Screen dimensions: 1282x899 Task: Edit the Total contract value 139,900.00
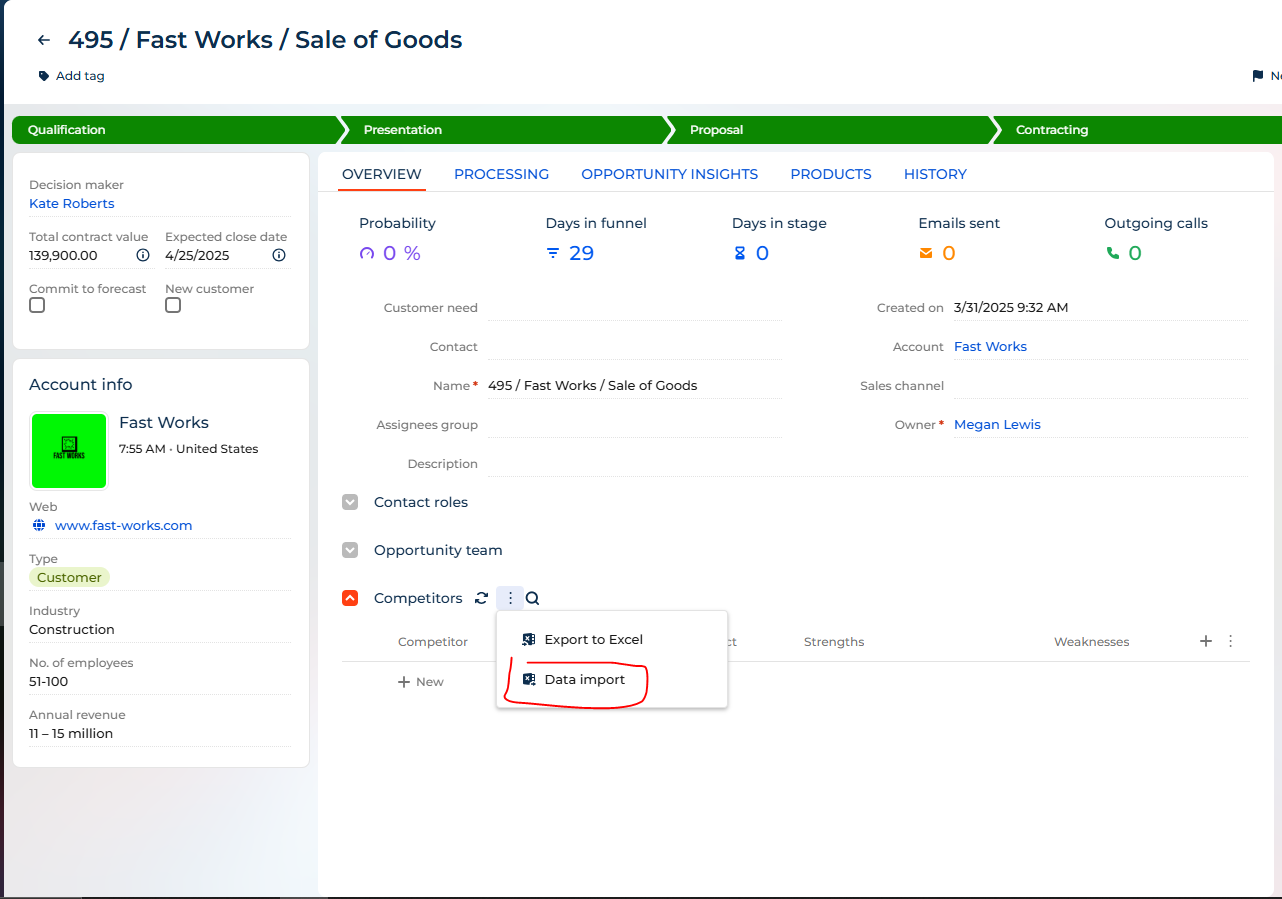tap(63, 255)
